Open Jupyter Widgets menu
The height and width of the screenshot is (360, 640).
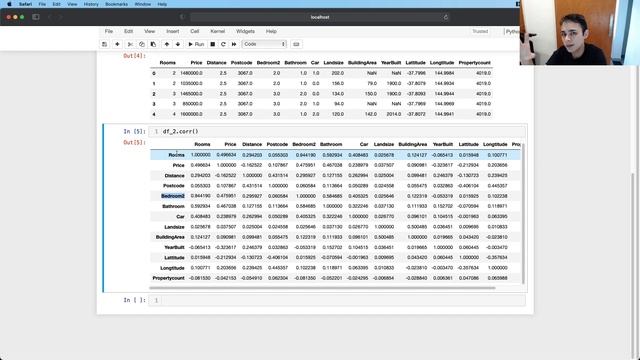(x=245, y=31)
